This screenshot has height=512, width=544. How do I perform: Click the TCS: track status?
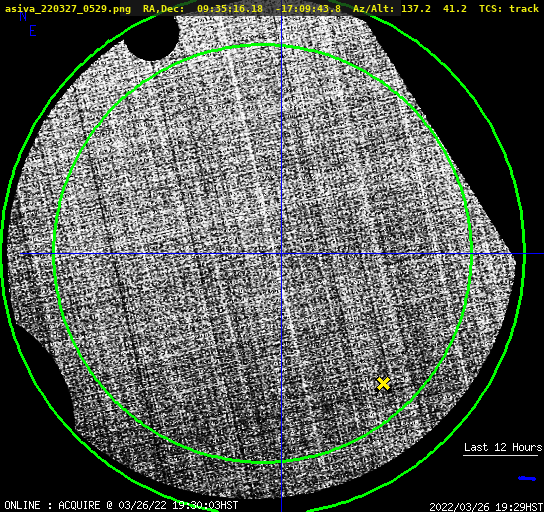[509, 9]
